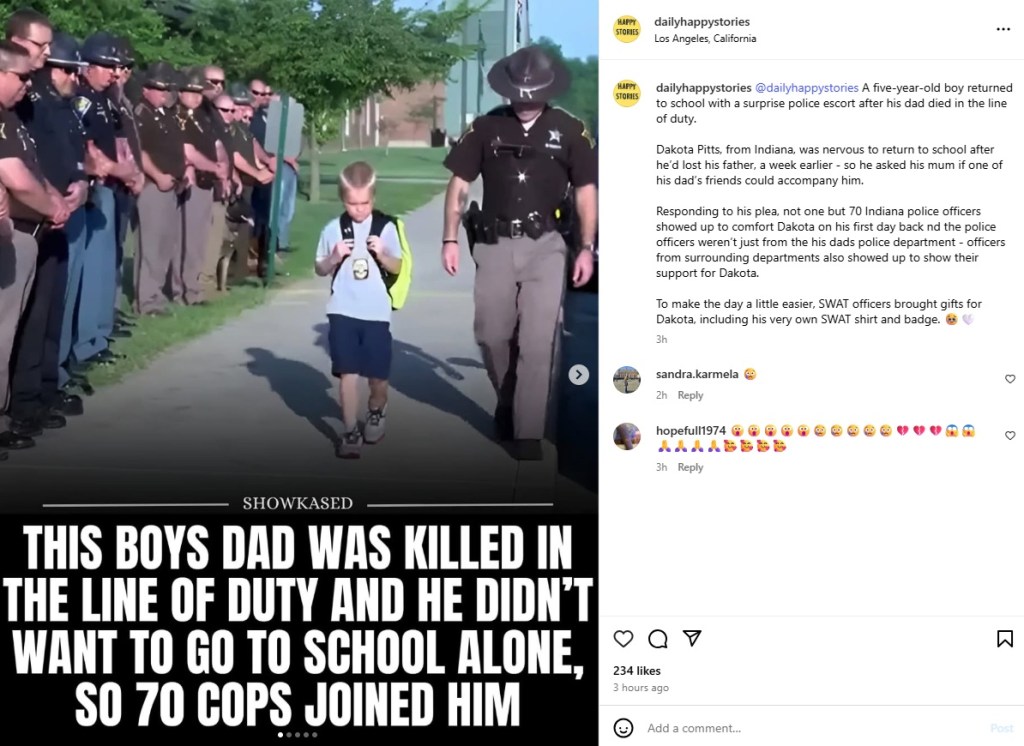
Task: Reply to sandra.karmela's comment
Action: coord(690,395)
